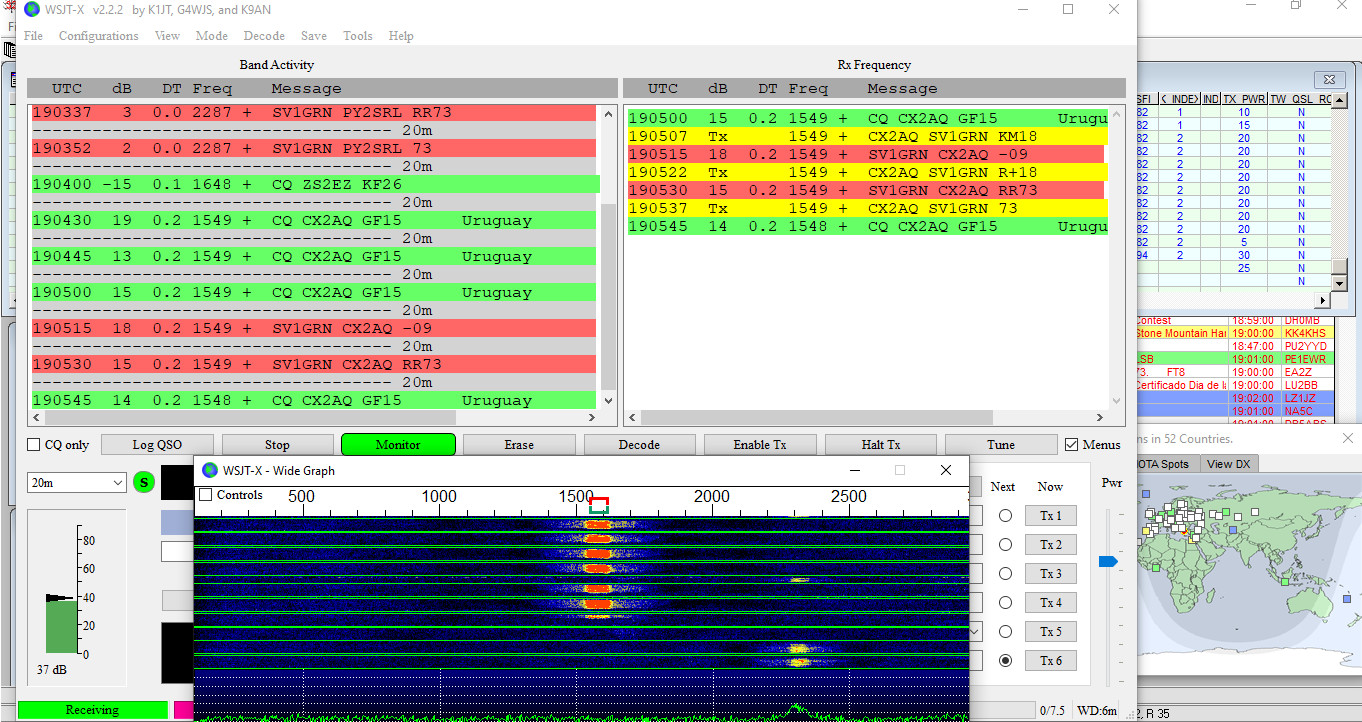This screenshot has height=722, width=1362.
Task: Click the Band Activity horizontal scrollbar thumb
Action: click(x=251, y=418)
